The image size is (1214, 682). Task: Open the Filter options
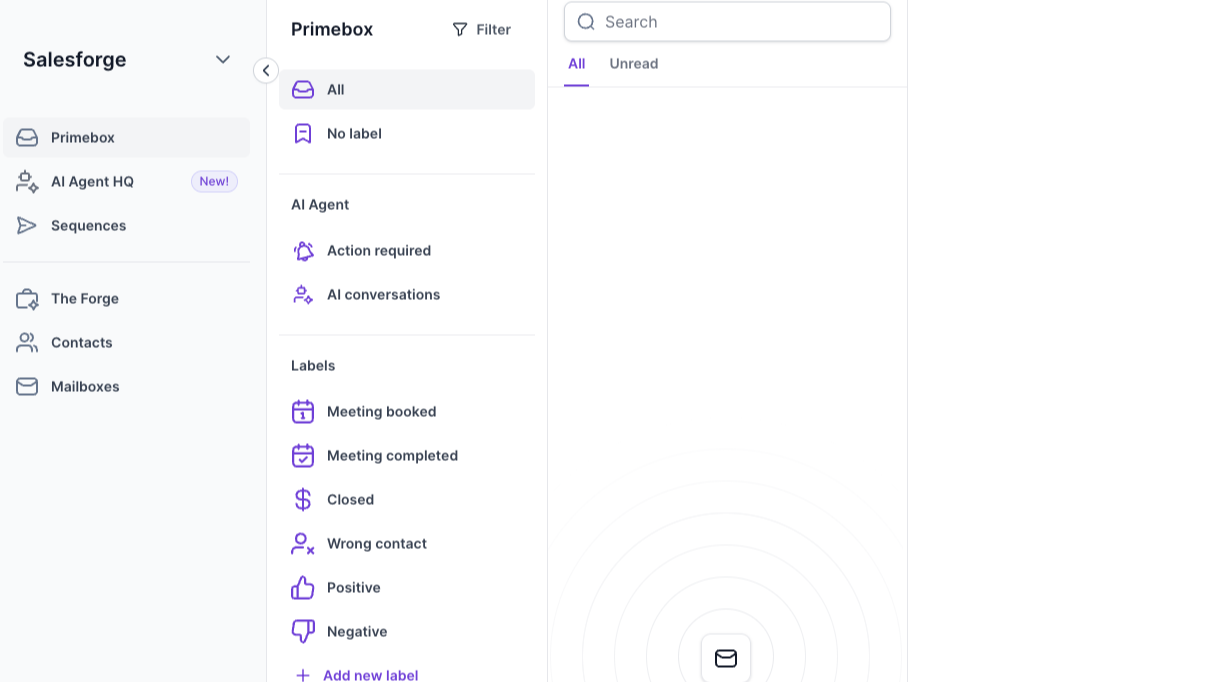coord(481,30)
